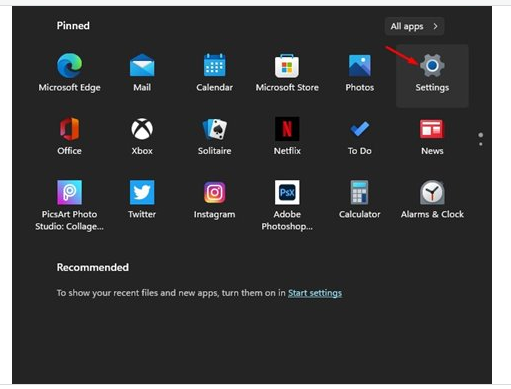This screenshot has width=511, height=389.
Task: Launch the To Do app
Action: [x=360, y=136]
